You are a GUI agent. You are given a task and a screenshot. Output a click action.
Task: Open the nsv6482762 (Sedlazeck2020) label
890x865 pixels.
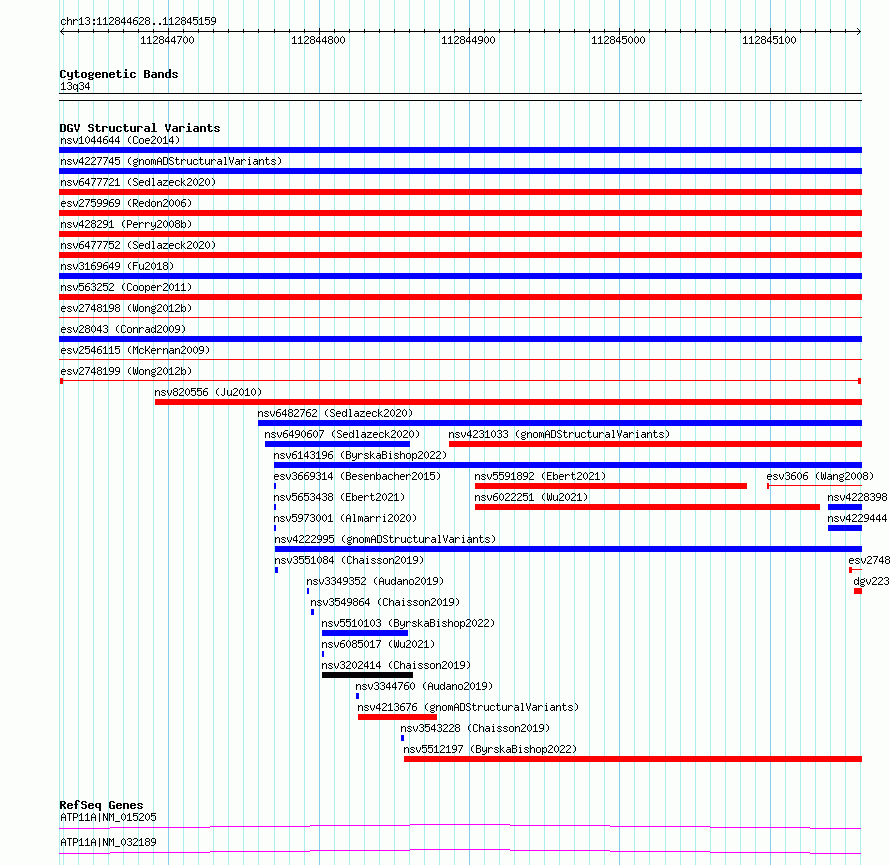[335, 413]
